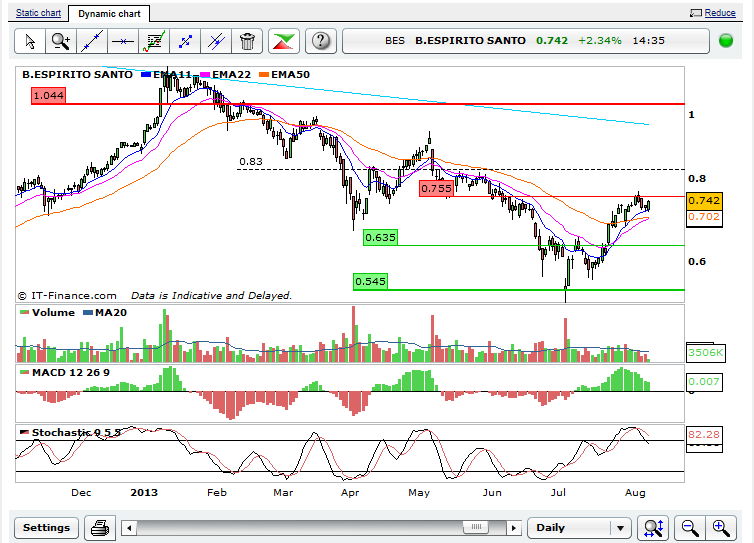Open the Settings button
Viewport: 754px width, 543px height.
click(46, 528)
